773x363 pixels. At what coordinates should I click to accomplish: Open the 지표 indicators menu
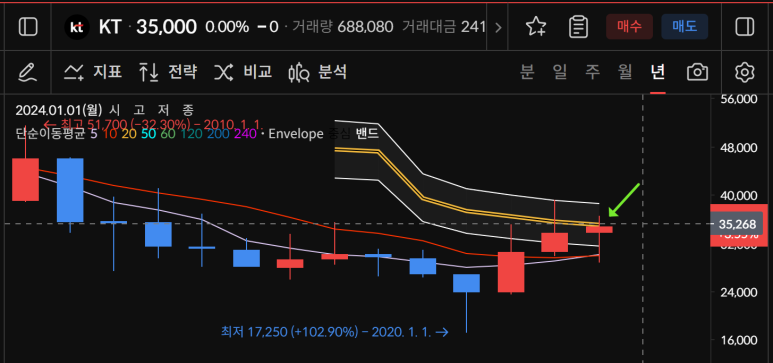93,73
